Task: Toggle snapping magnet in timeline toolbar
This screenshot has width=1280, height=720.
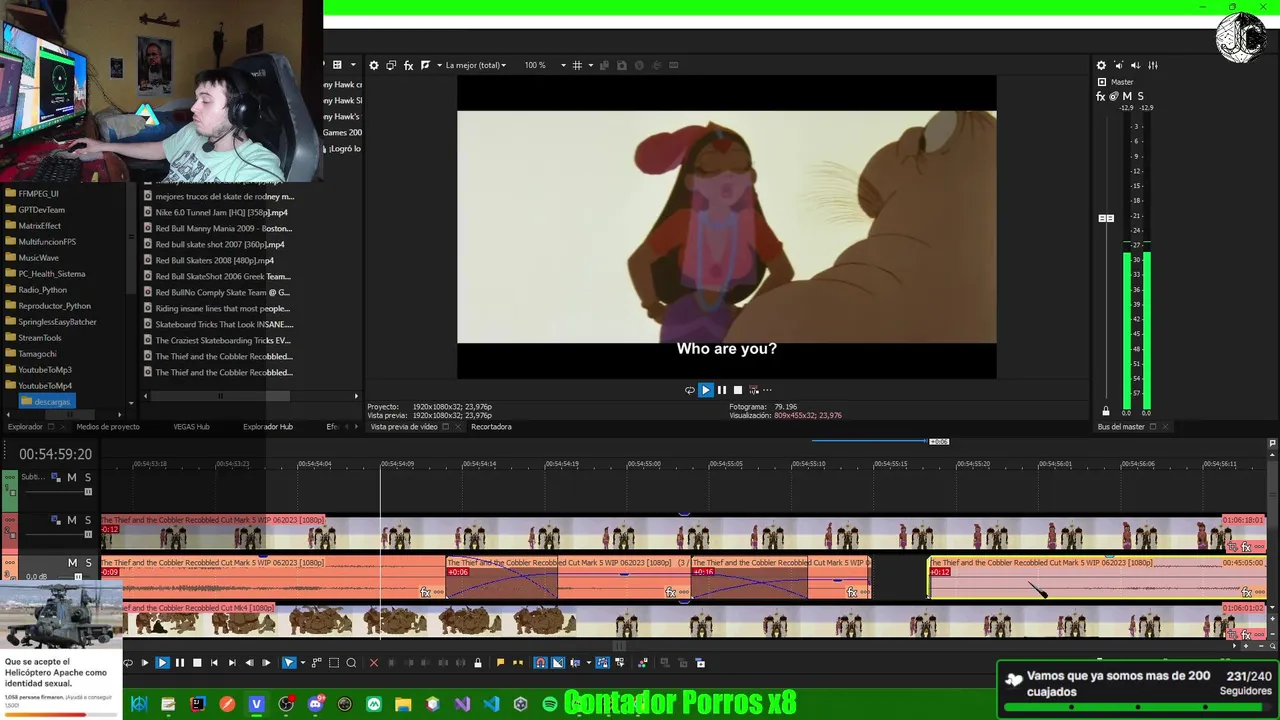Action: coord(540,662)
